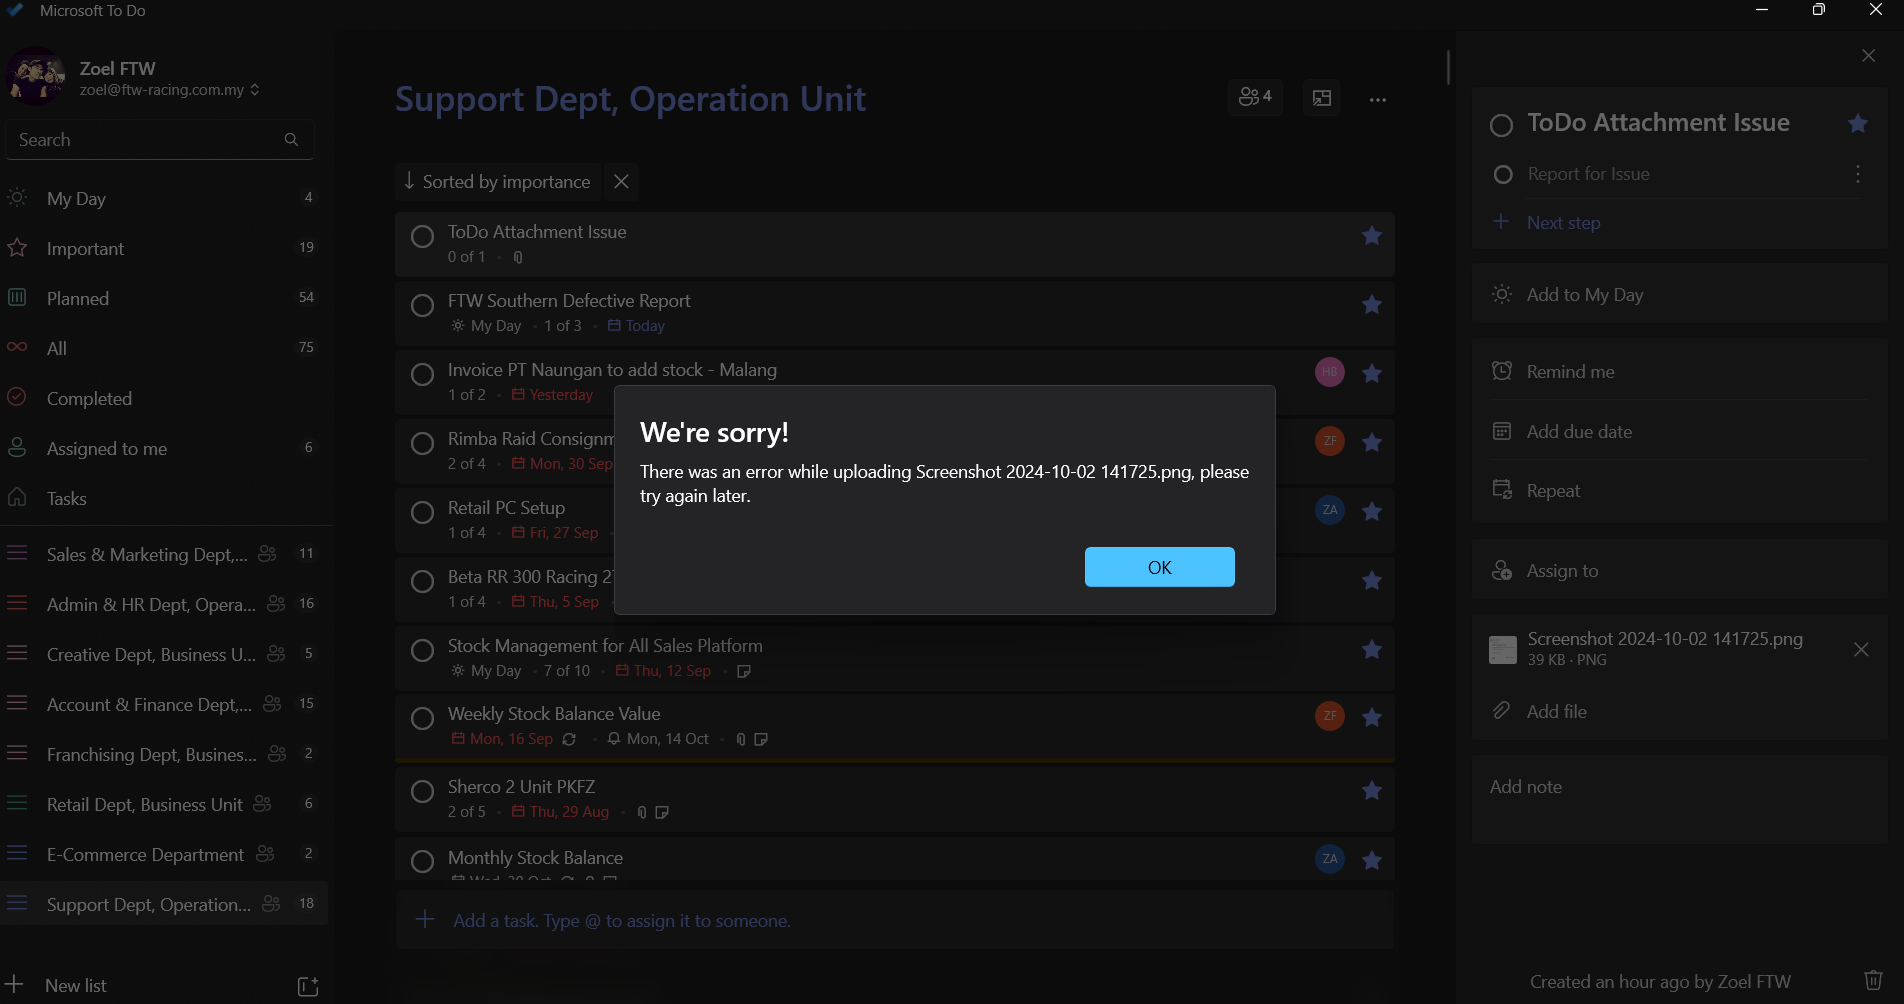The height and width of the screenshot is (1004, 1904).
Task: Open Assigned to me list
Action: tap(164, 448)
